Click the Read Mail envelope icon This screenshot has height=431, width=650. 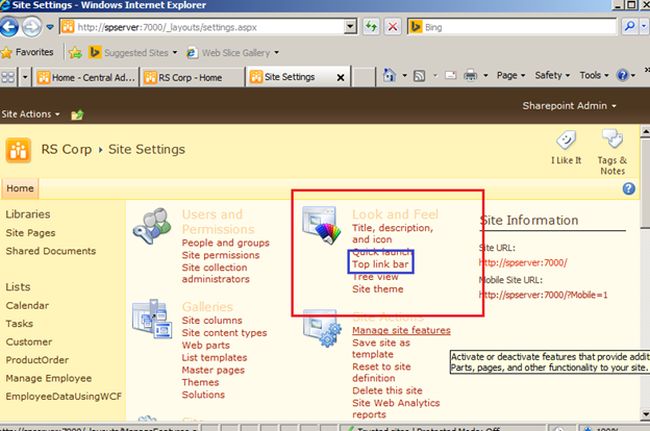450,75
